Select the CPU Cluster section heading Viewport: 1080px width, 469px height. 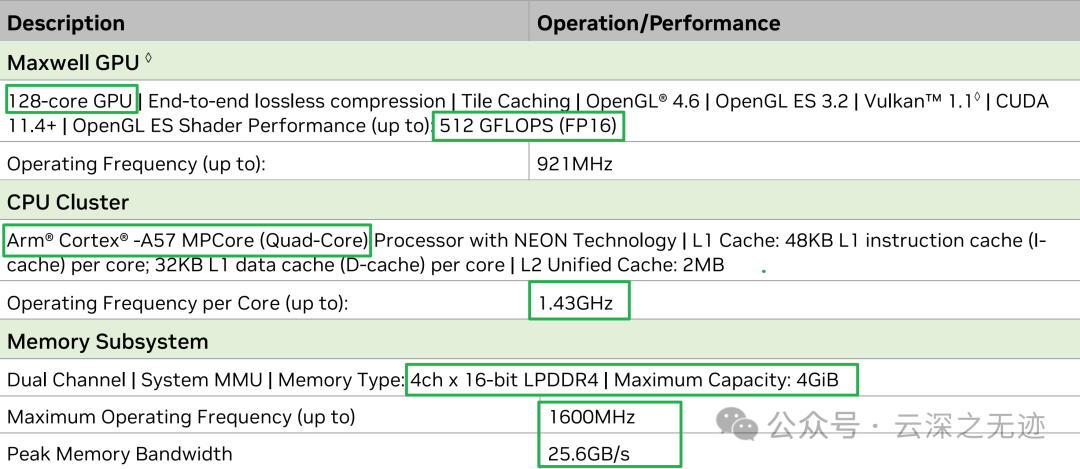coord(68,202)
